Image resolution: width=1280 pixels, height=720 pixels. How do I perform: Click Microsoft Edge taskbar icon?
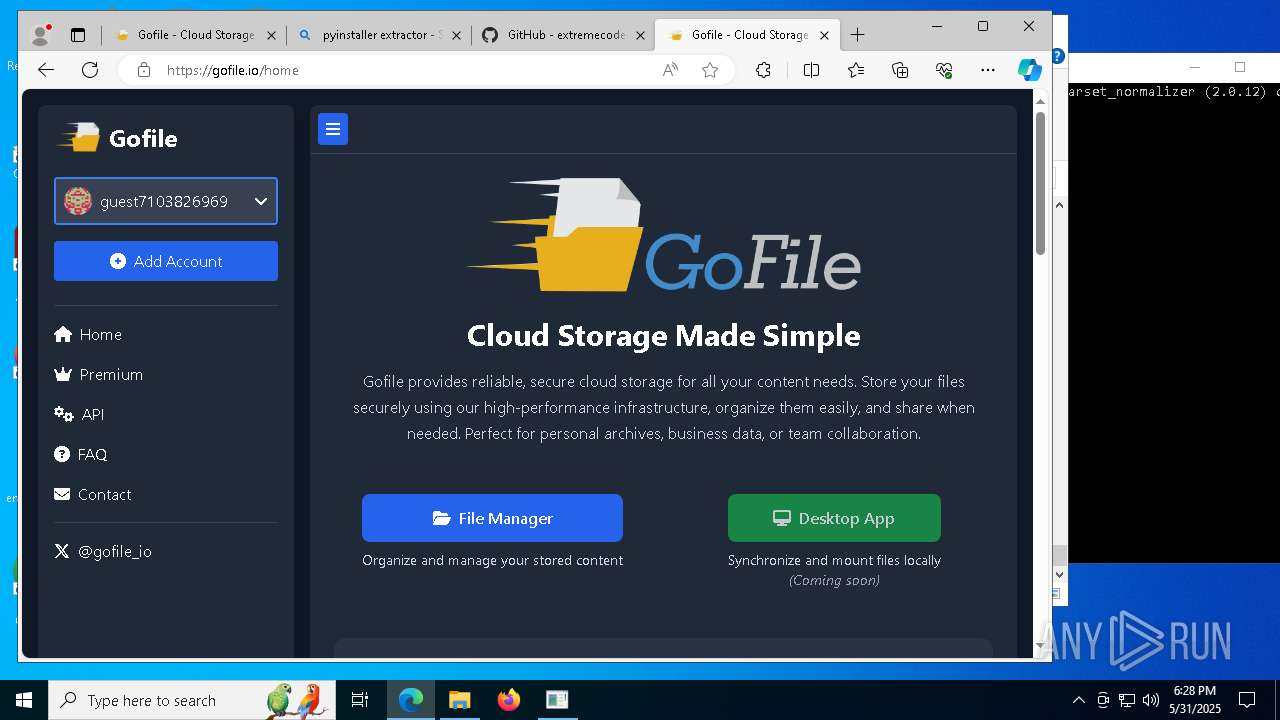[411, 700]
